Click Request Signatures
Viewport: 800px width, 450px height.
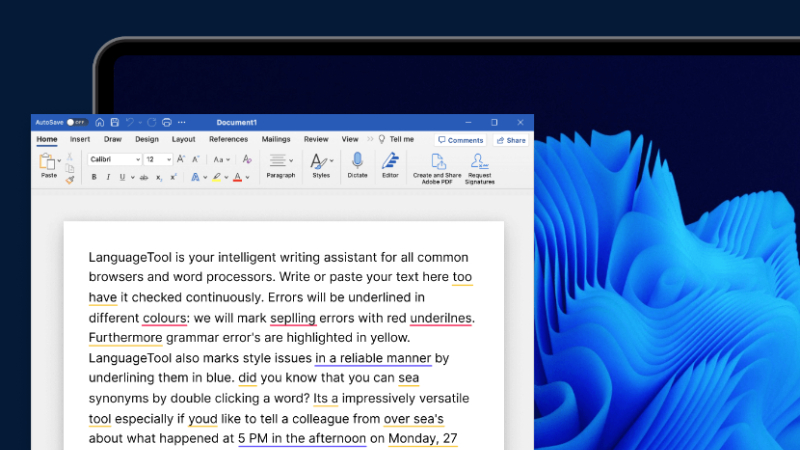coord(480,169)
